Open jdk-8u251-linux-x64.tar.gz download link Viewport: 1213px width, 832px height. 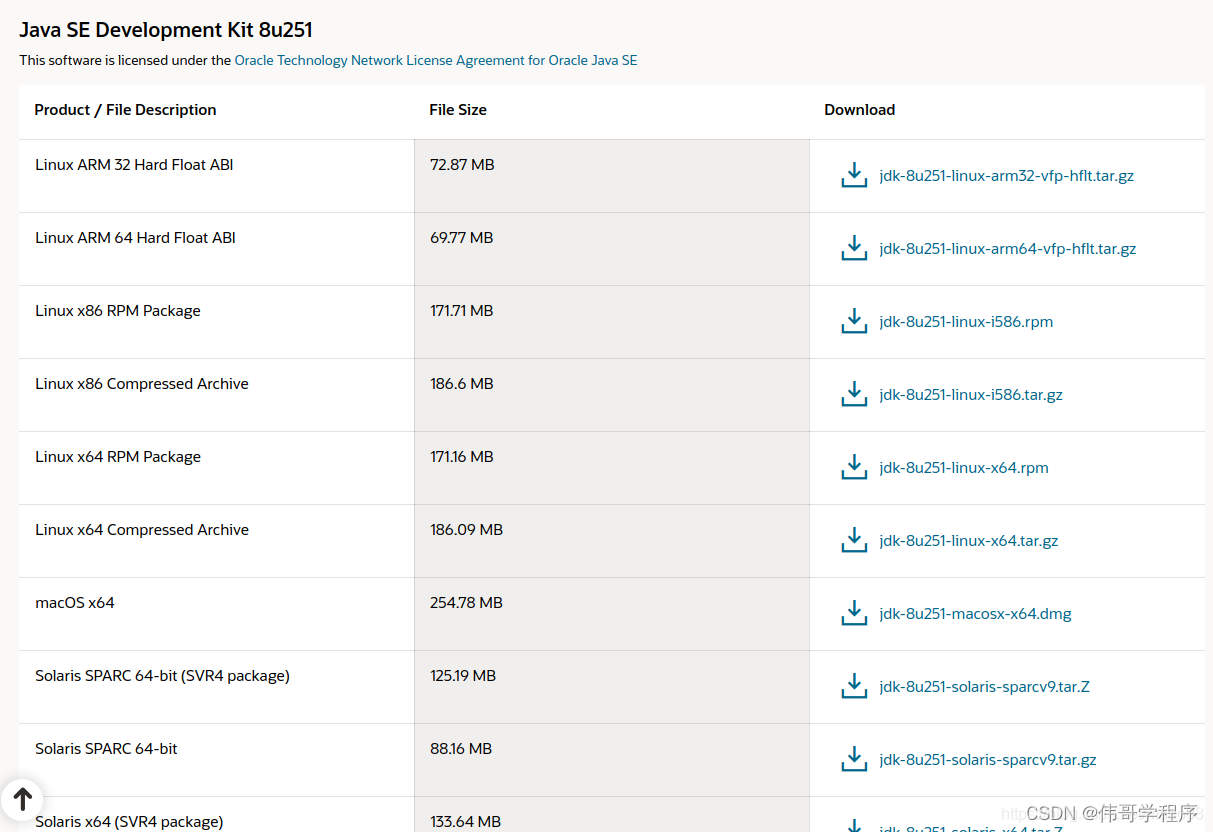tap(968, 541)
